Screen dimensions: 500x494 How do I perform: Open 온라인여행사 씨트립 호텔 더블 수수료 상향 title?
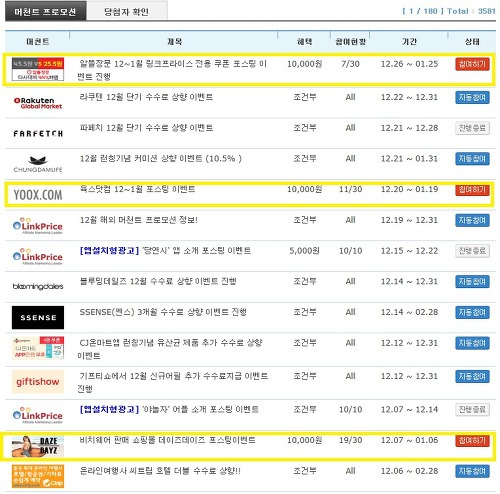pyautogui.click(x=160, y=471)
